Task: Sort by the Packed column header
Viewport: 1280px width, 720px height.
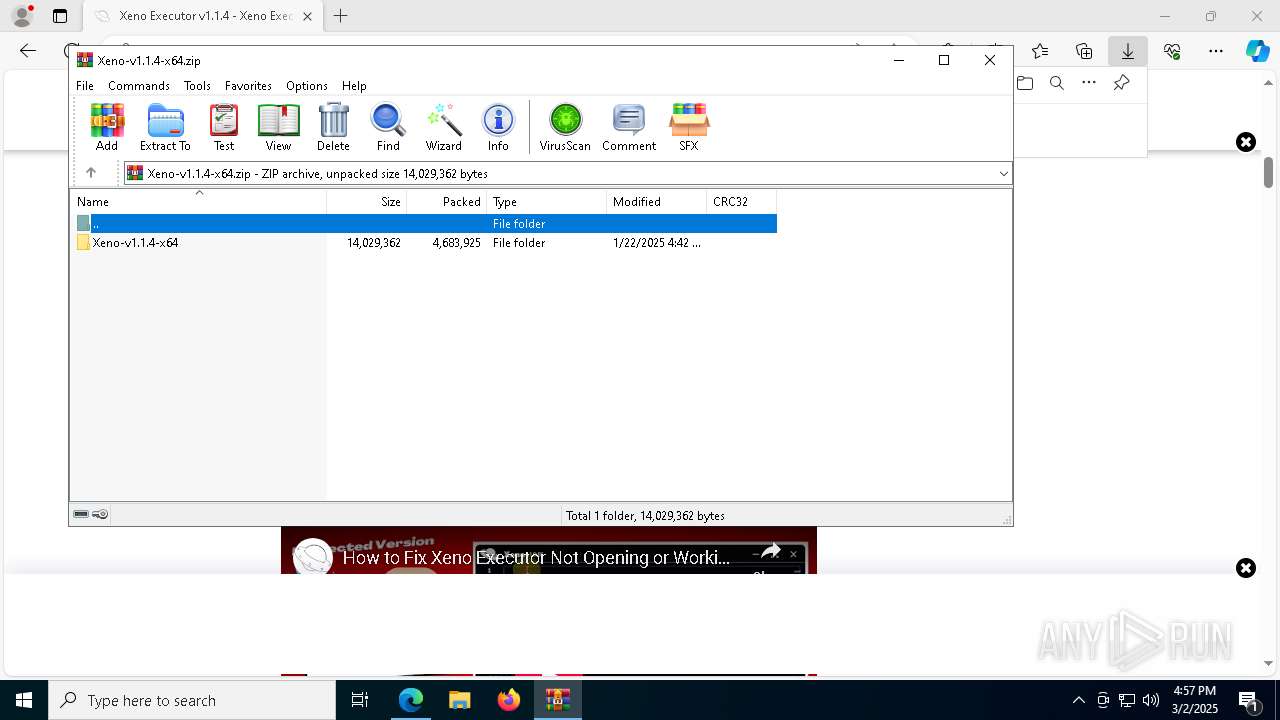Action: click(x=447, y=202)
